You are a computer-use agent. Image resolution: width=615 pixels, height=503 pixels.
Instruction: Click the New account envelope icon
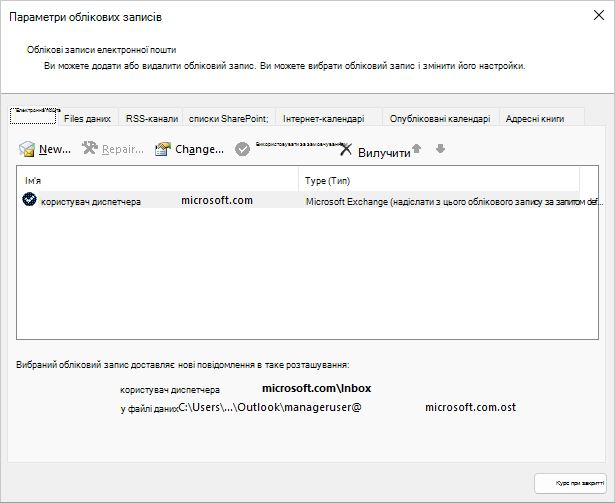click(27, 149)
